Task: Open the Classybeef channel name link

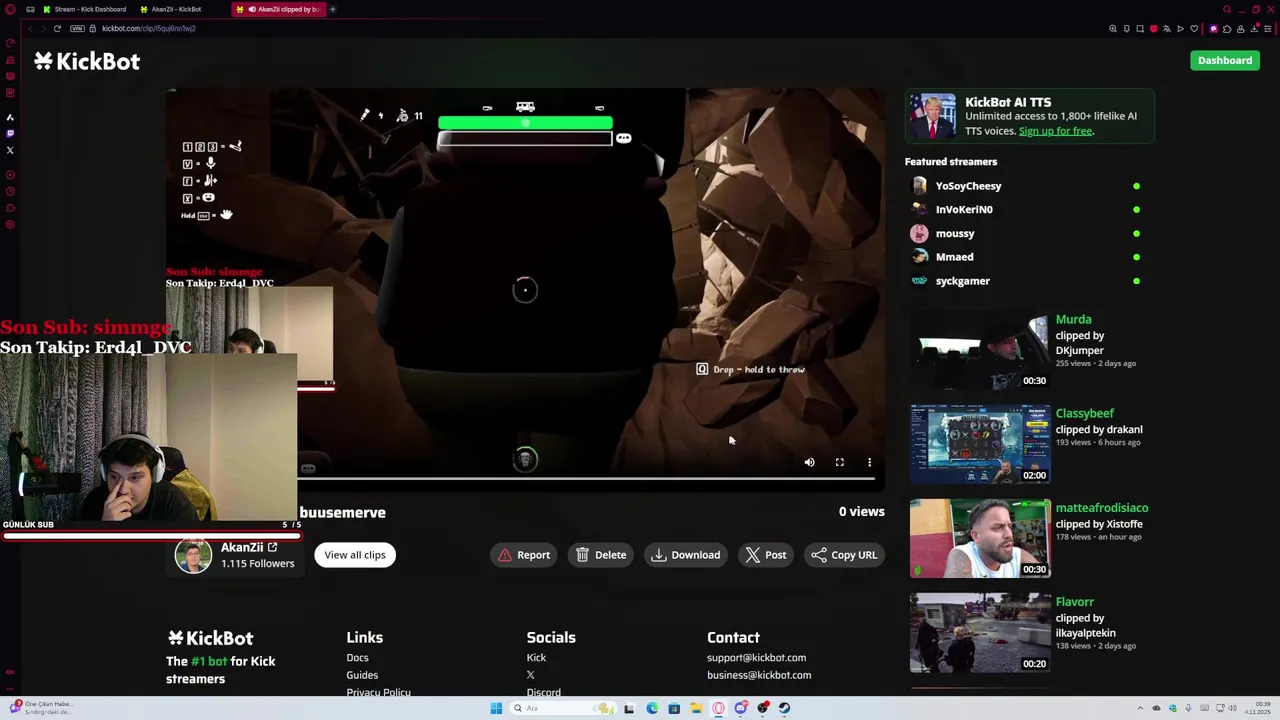Action: [1085, 413]
